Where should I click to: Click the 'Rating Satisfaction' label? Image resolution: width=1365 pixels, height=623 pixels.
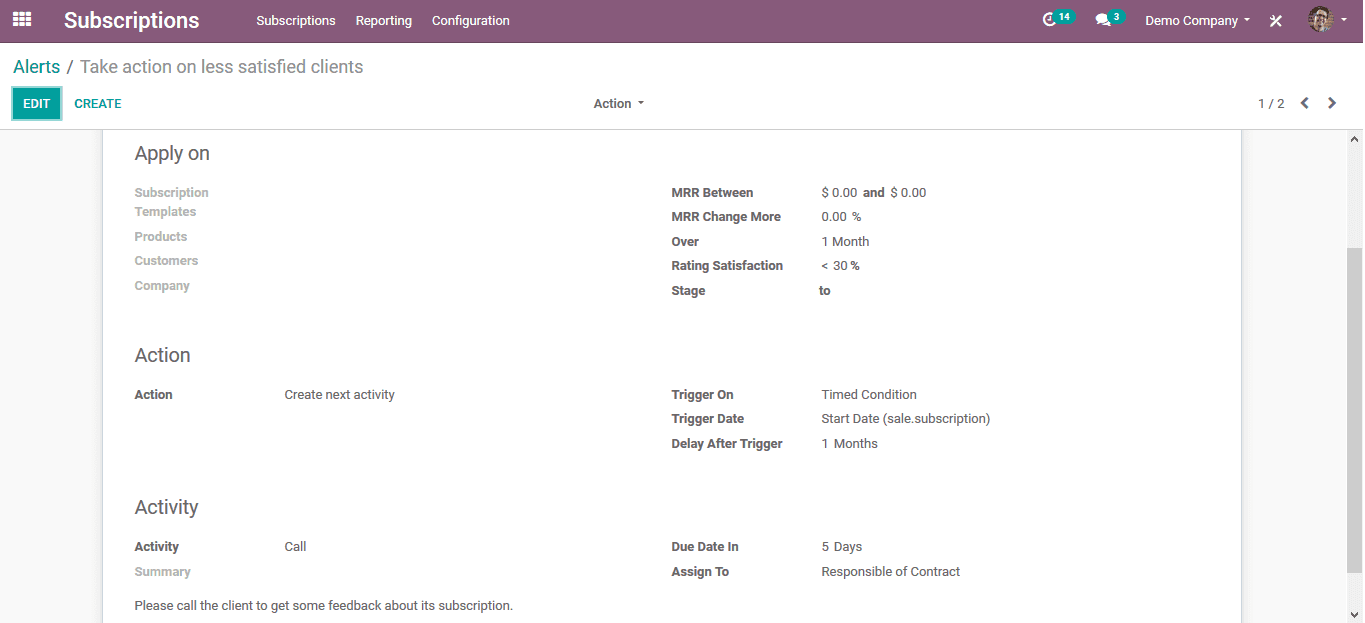point(728,266)
